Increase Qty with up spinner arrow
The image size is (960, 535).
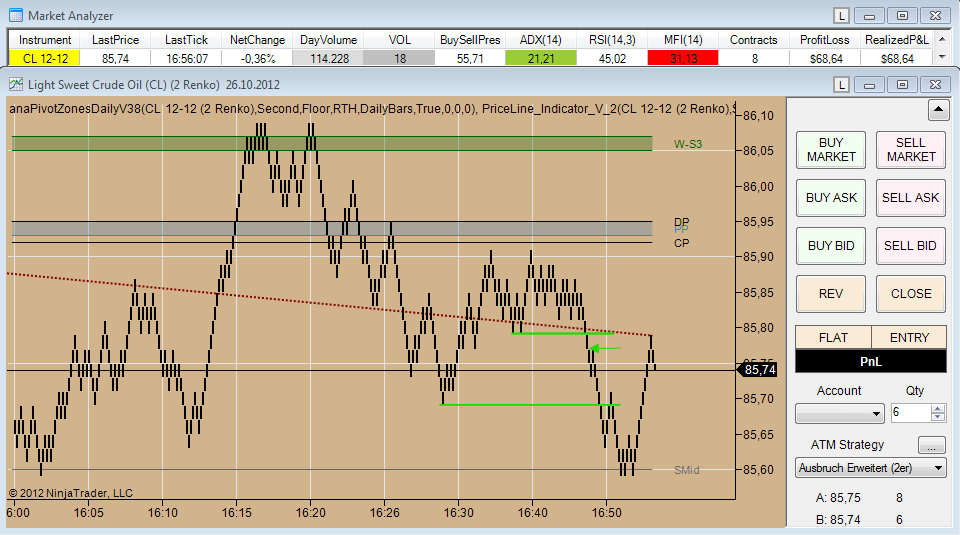(938, 408)
